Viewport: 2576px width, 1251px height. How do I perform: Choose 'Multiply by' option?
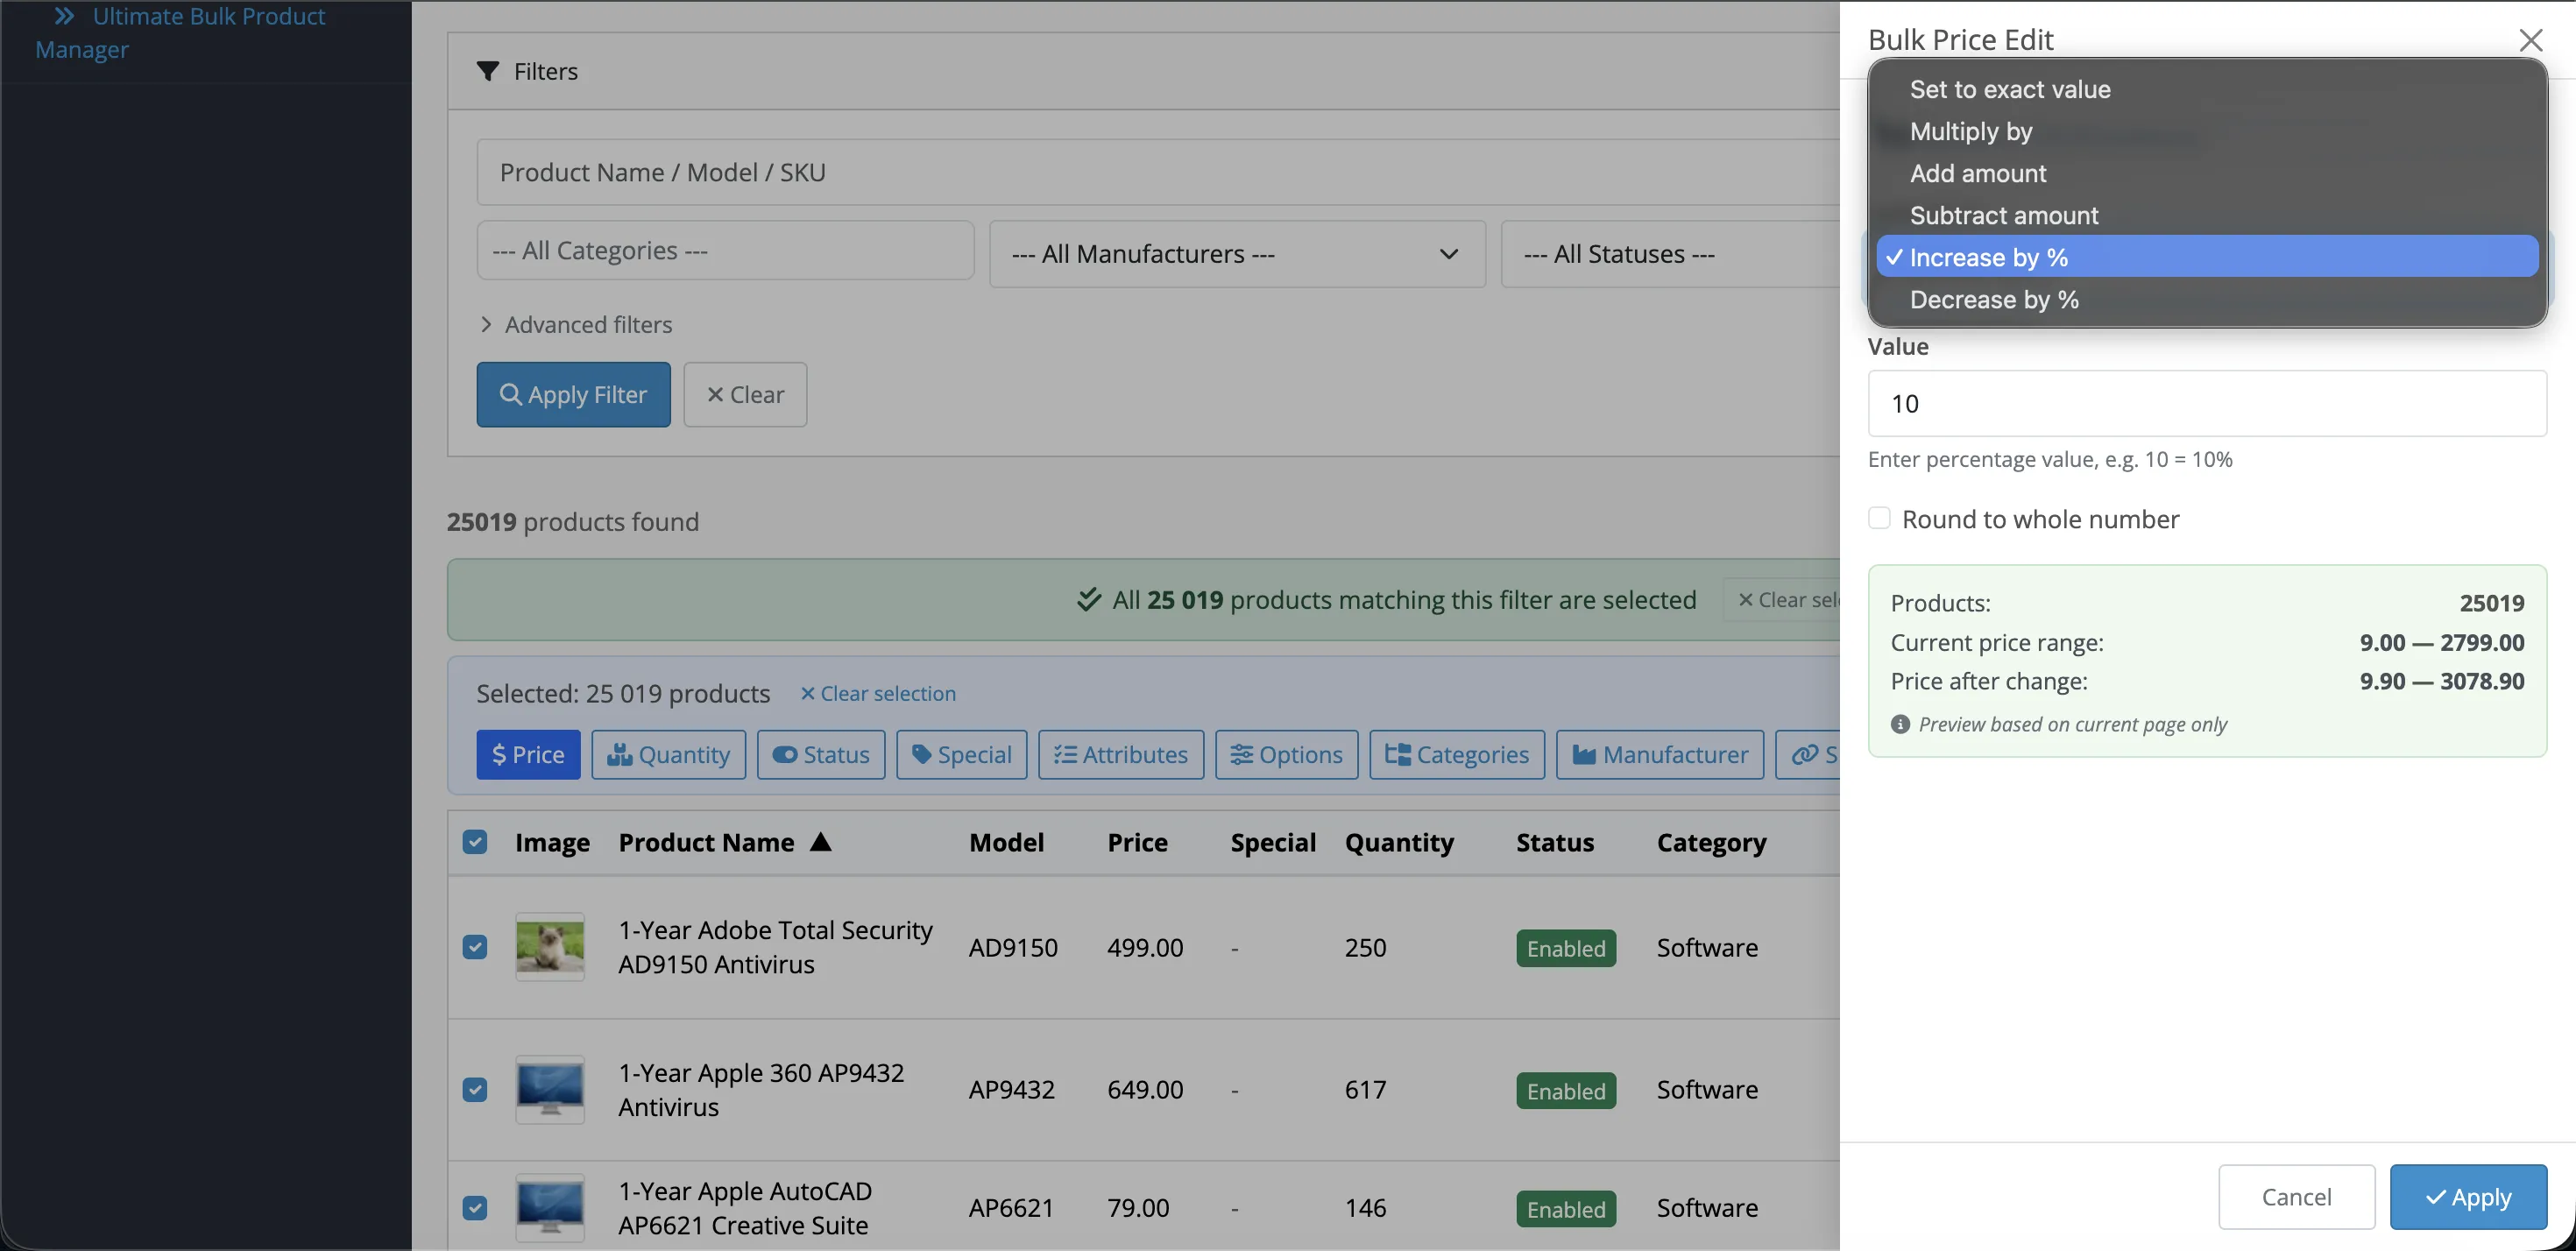2207,131
